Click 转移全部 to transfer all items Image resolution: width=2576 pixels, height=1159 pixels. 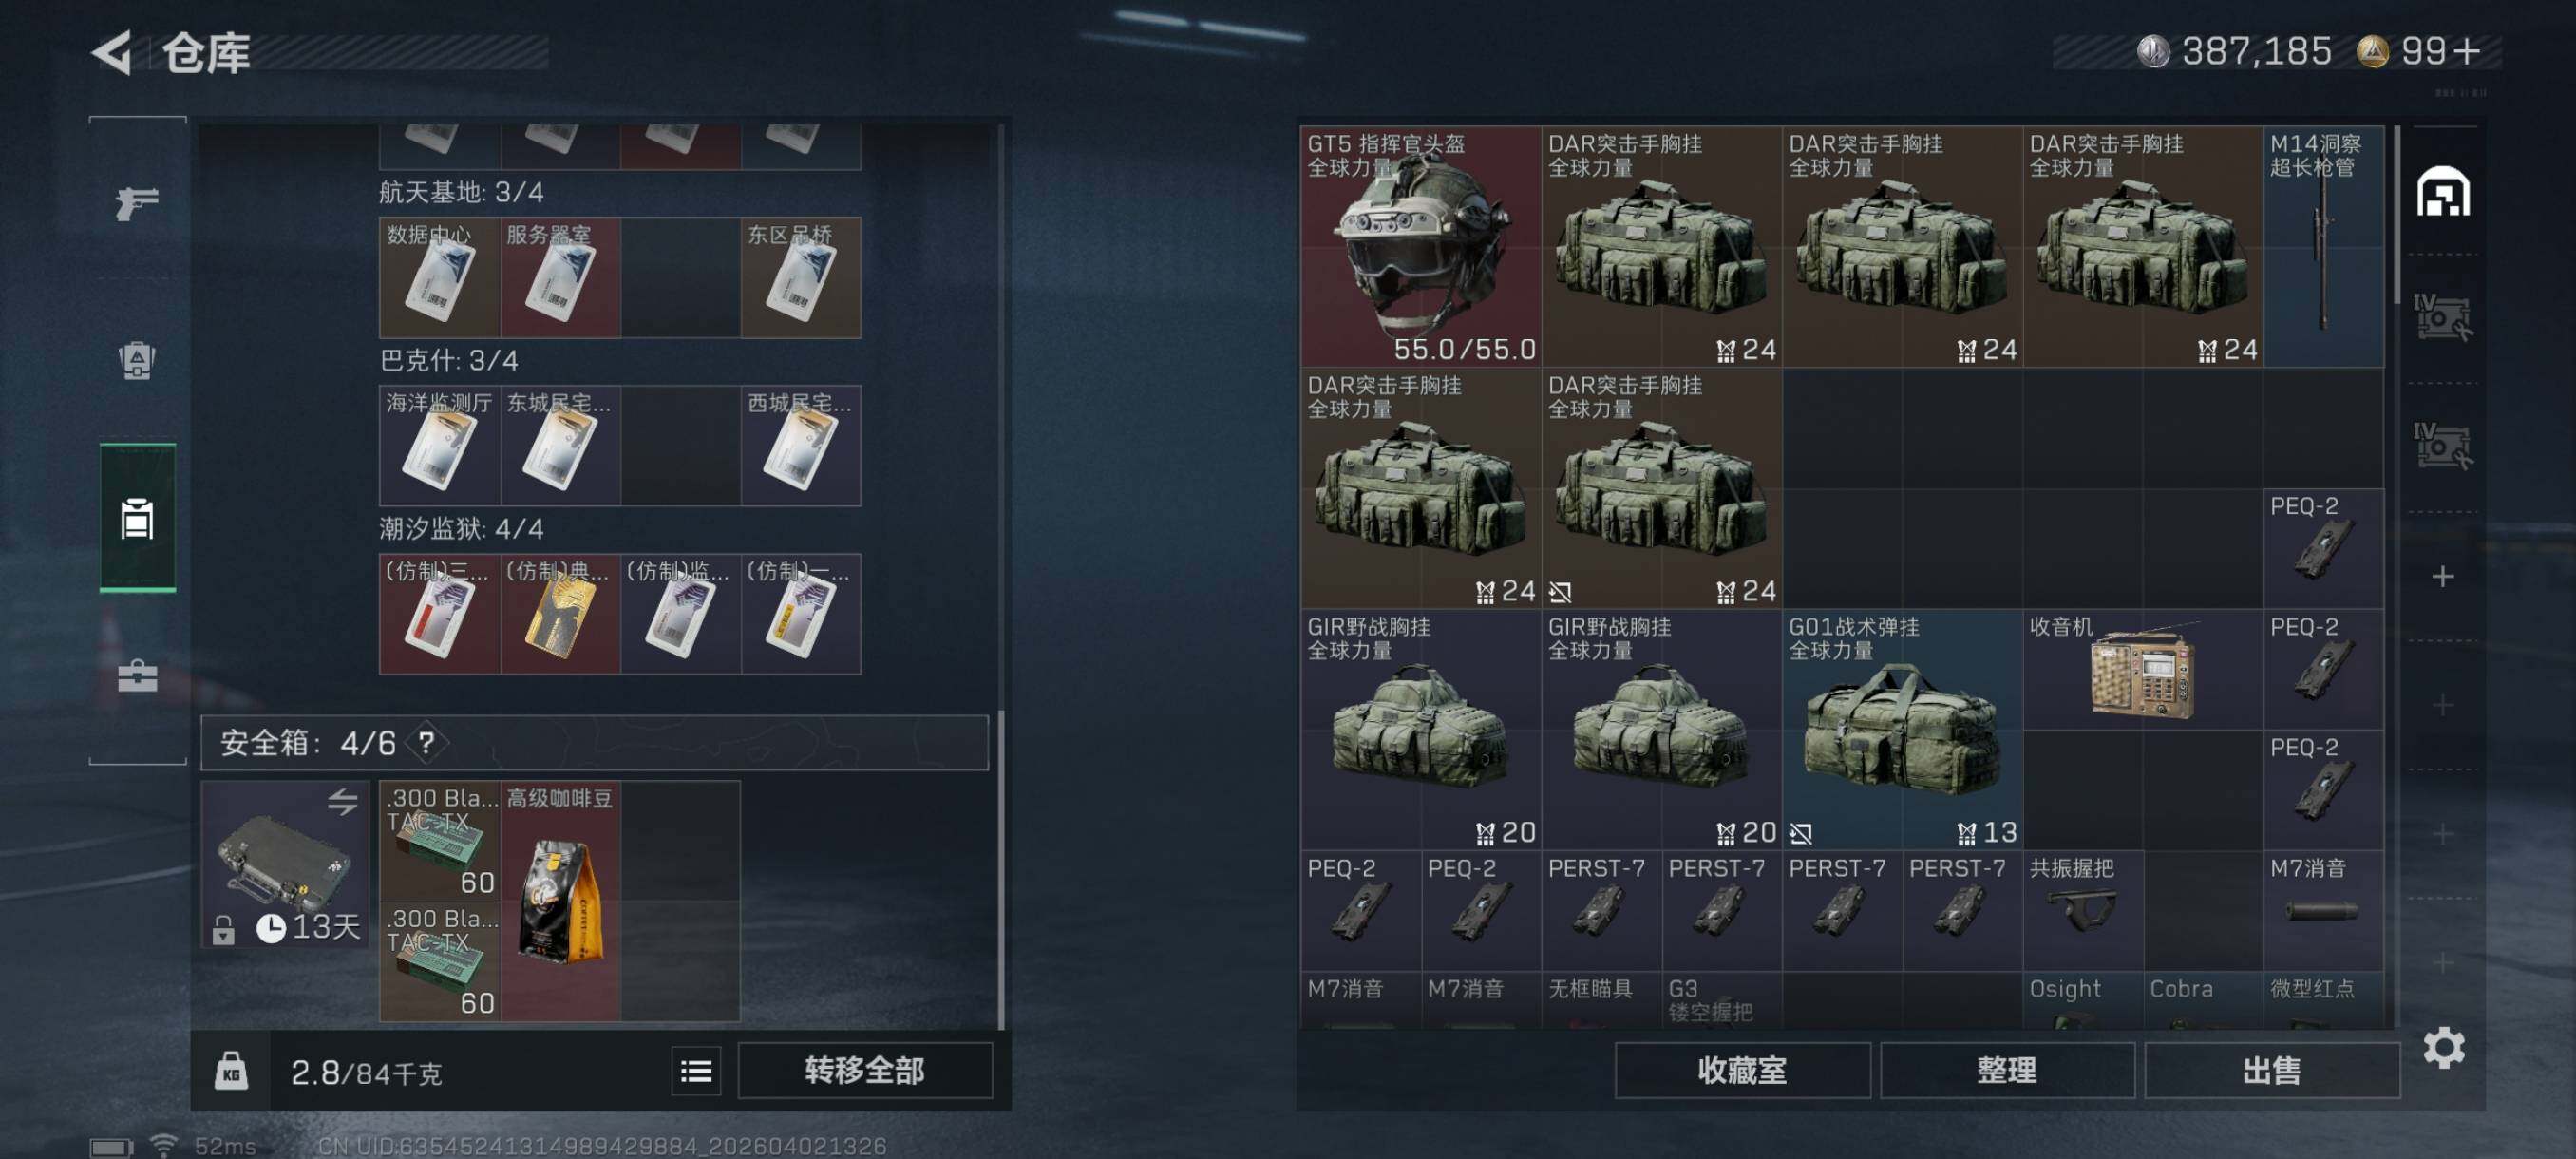click(865, 1070)
